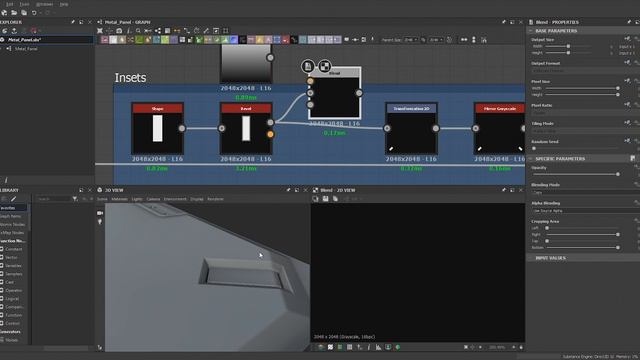Click the Blend atomic node toolbar icon
This screenshot has width=640, height=360.
point(113,40)
